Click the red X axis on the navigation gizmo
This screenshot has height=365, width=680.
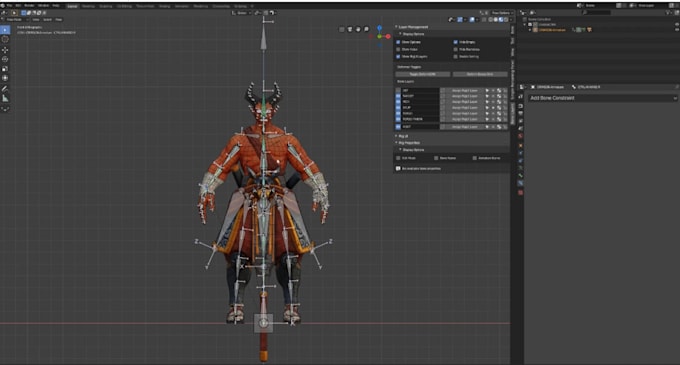pos(388,37)
